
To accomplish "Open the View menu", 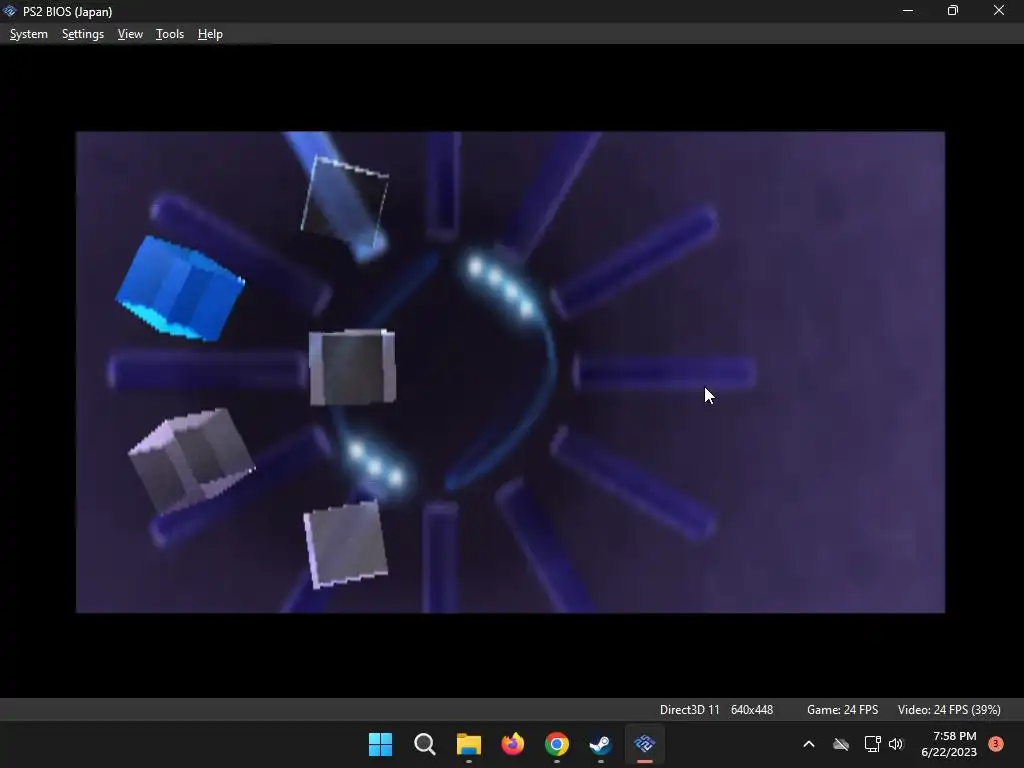I will pos(130,34).
